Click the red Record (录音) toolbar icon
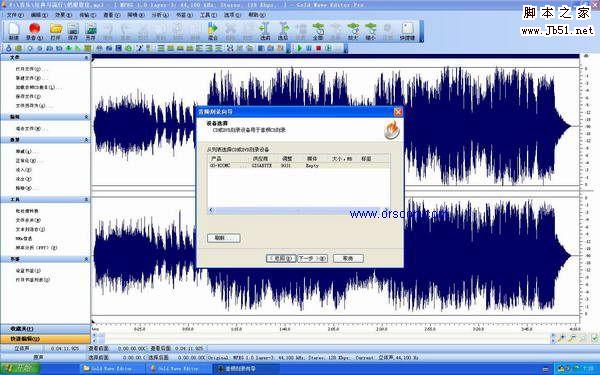Viewport: 600px width, 375px height. (x=34, y=31)
